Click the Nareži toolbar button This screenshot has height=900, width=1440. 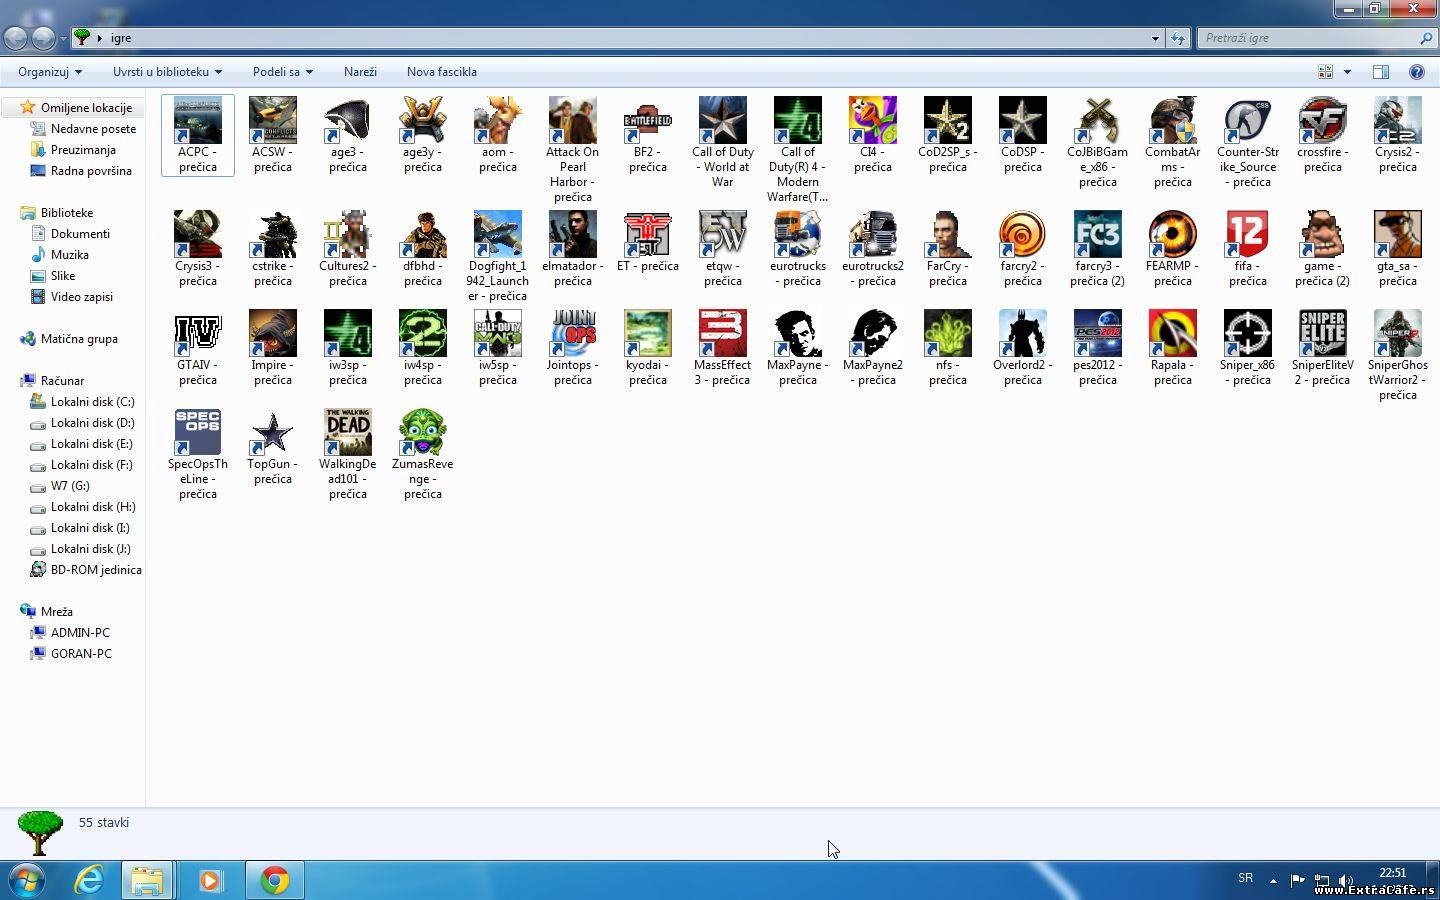tap(360, 72)
